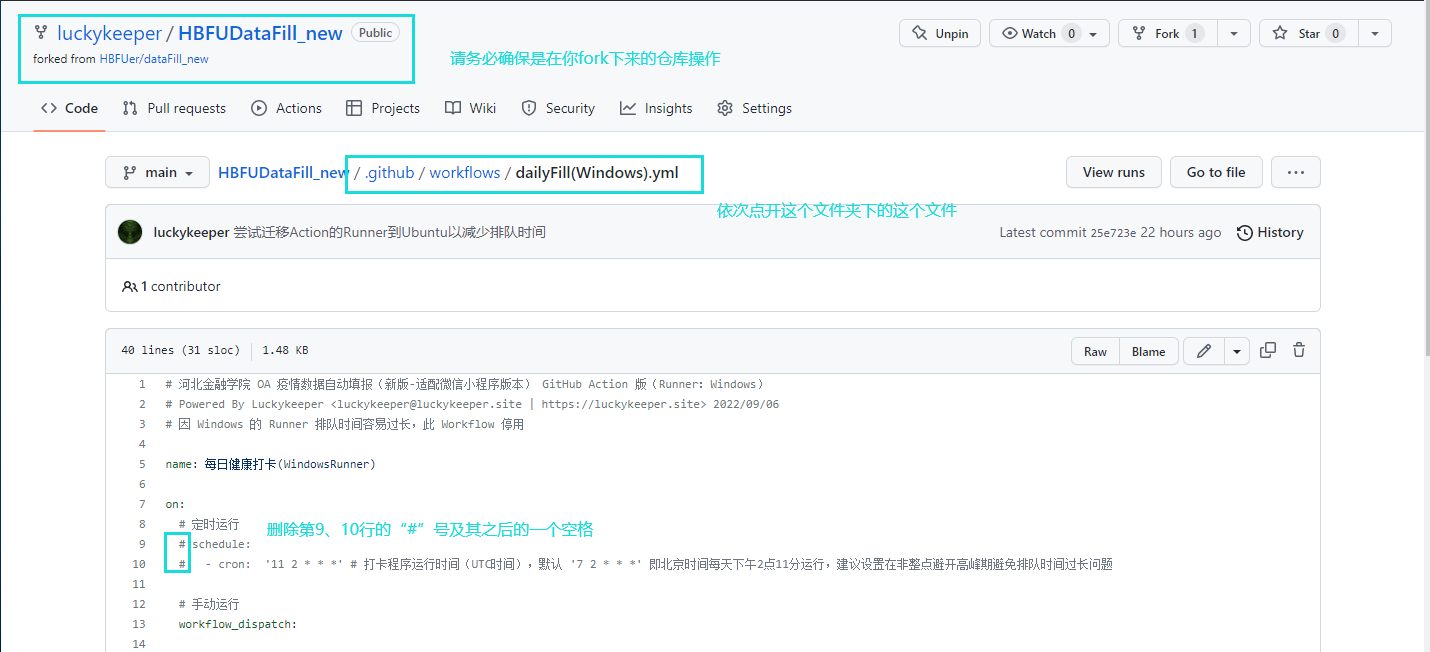Click the fork icon beside the owner name
This screenshot has width=1430, height=652.
pyautogui.click(x=41, y=33)
